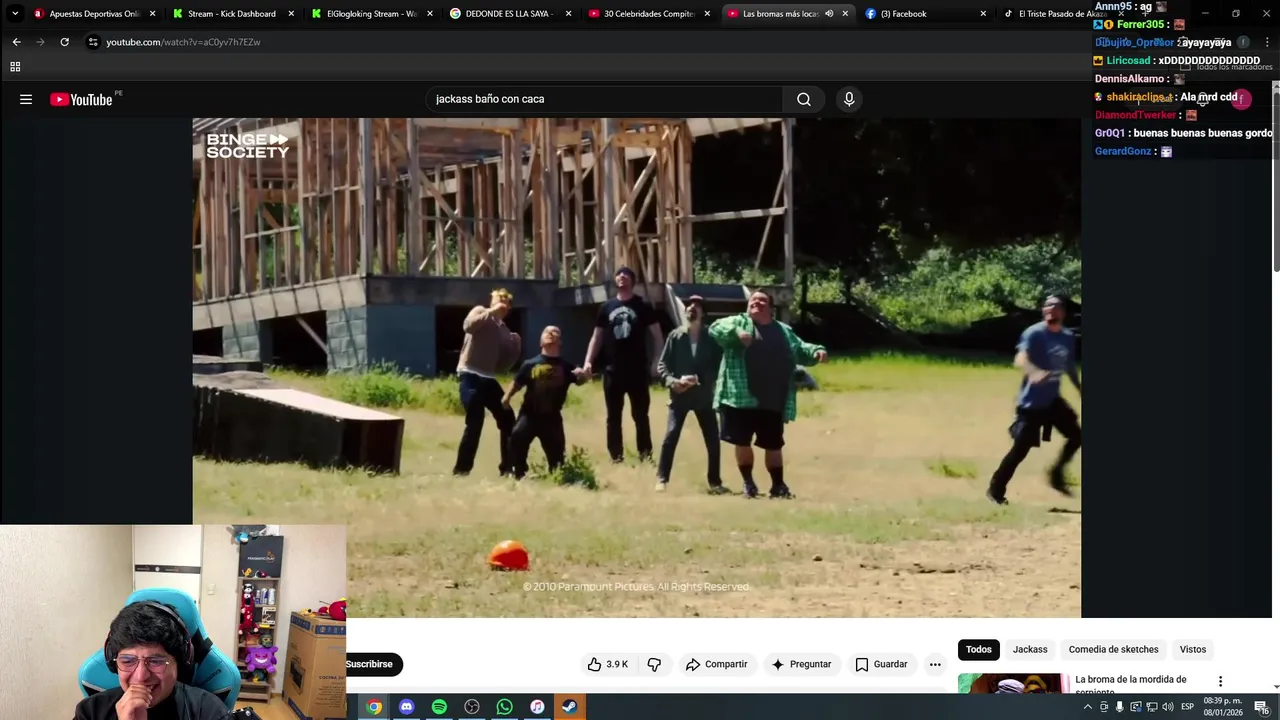Open network status icon in system tray
The width and height of the screenshot is (1280, 720).
tap(1150, 707)
